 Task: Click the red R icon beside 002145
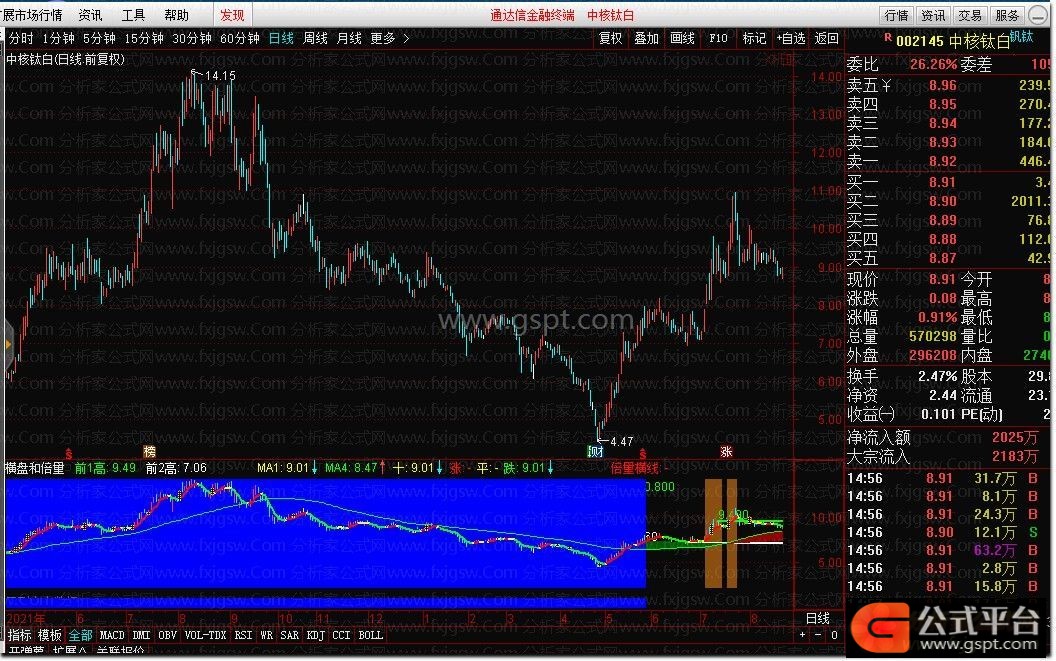888,38
